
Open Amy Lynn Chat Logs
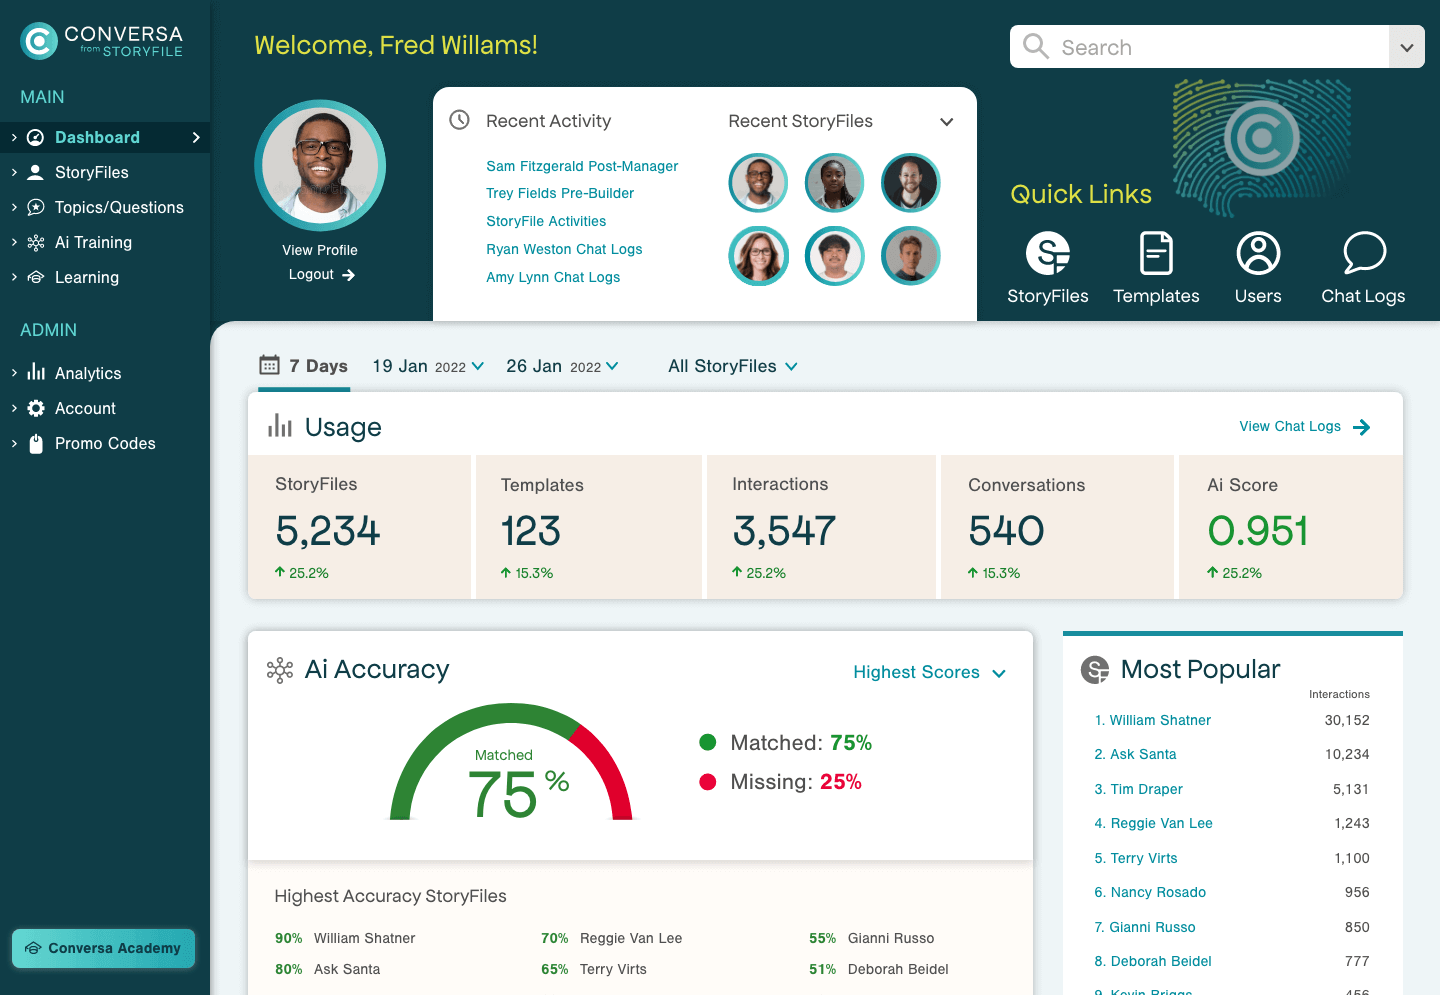553,277
